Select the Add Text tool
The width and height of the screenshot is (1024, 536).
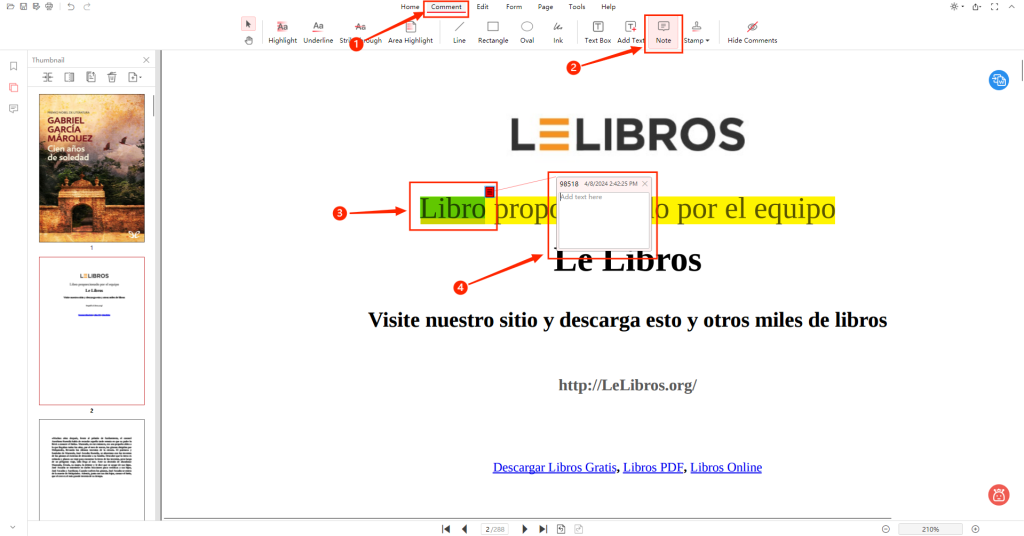[630, 33]
